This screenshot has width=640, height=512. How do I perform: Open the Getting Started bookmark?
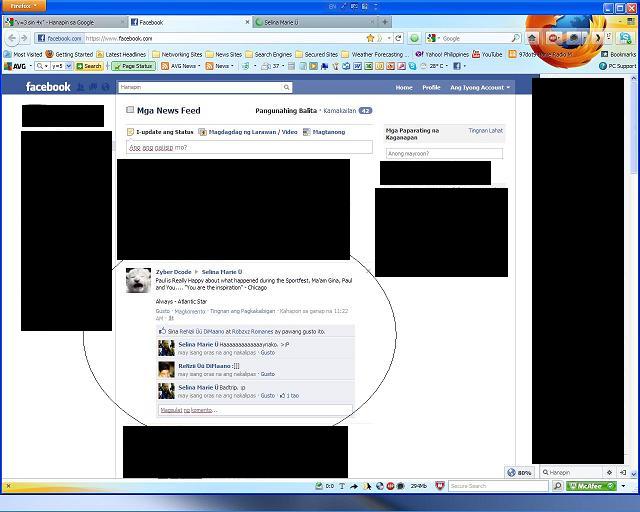(x=69, y=54)
